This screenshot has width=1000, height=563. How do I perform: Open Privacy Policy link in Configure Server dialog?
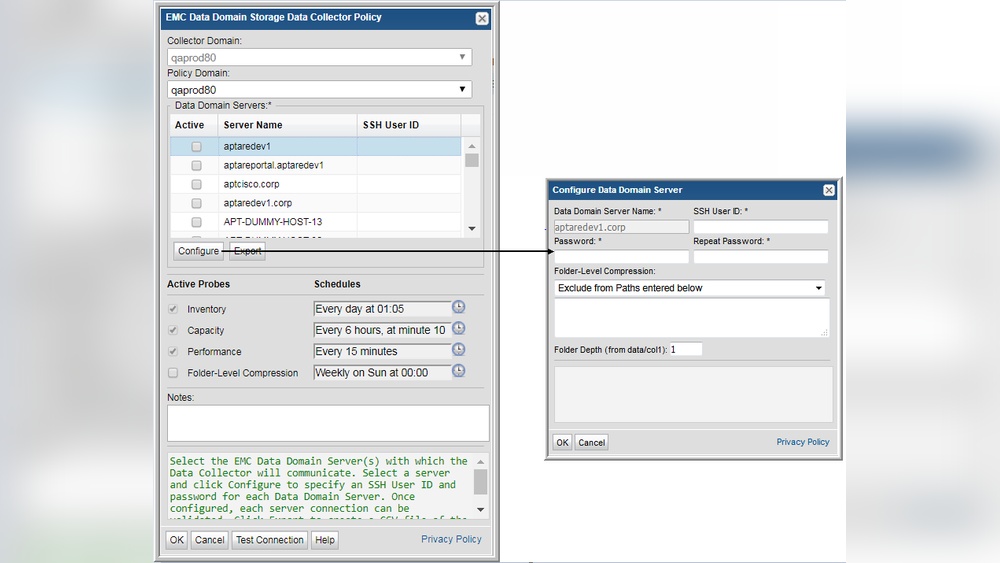pyautogui.click(x=802, y=442)
